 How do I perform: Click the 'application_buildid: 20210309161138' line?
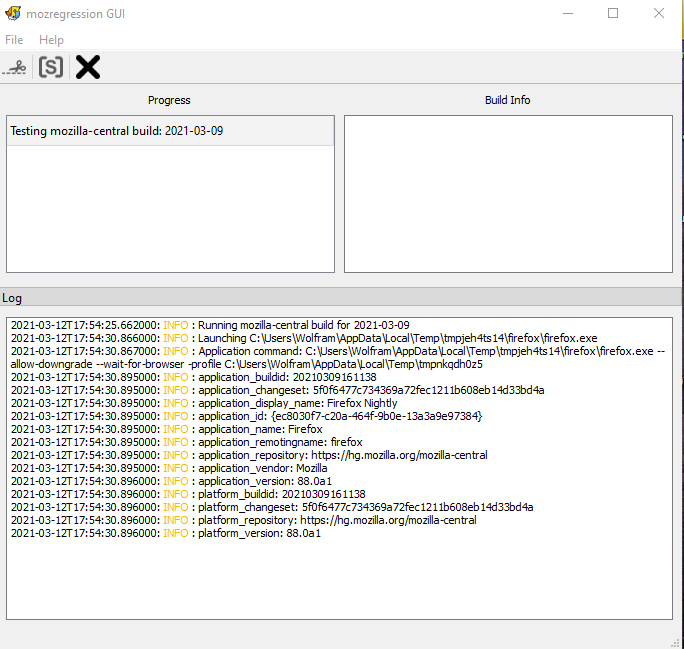[x=194, y=377]
